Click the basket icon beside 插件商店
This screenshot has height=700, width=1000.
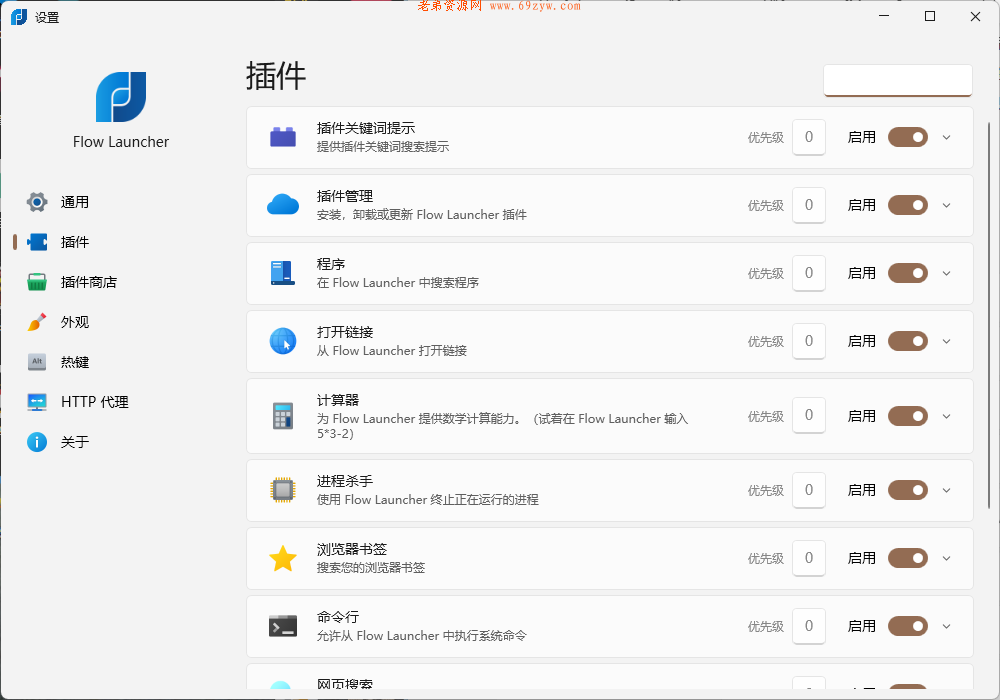coord(37,282)
